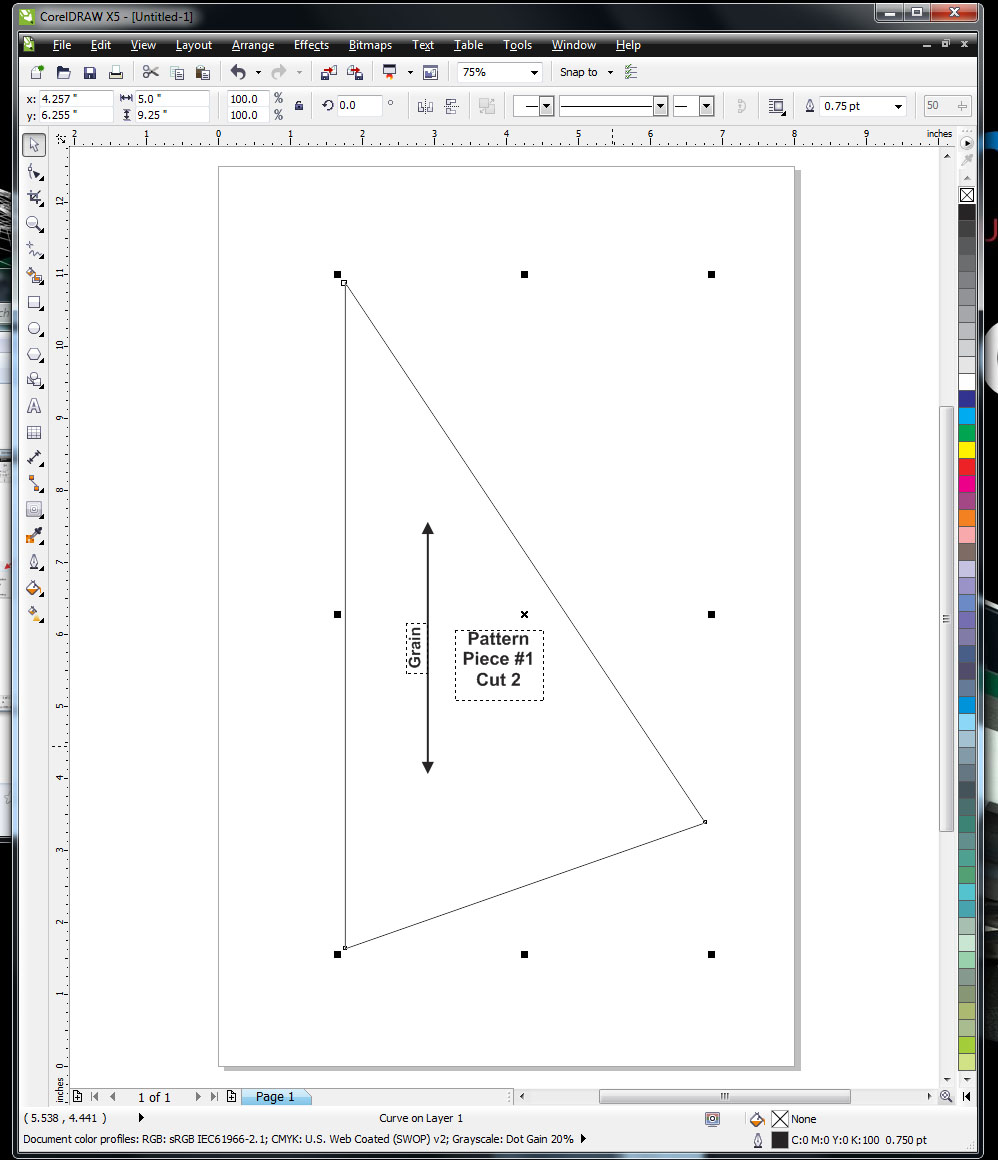Select the Eyedropper tool
Screen dimensions: 998x1160
click(x=34, y=536)
